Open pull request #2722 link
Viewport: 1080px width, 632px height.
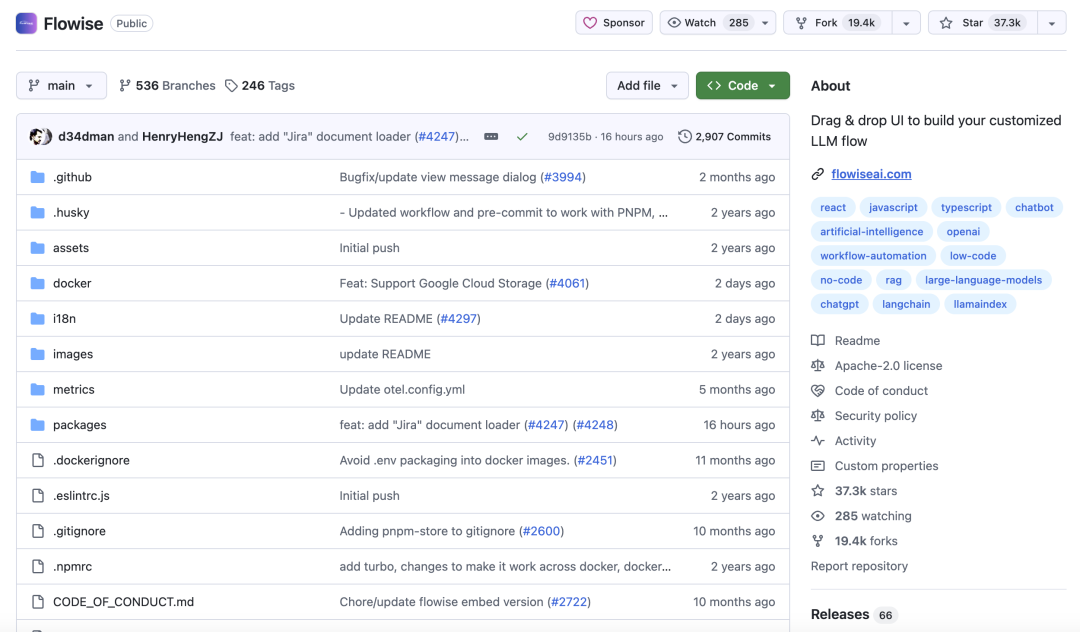pos(569,602)
